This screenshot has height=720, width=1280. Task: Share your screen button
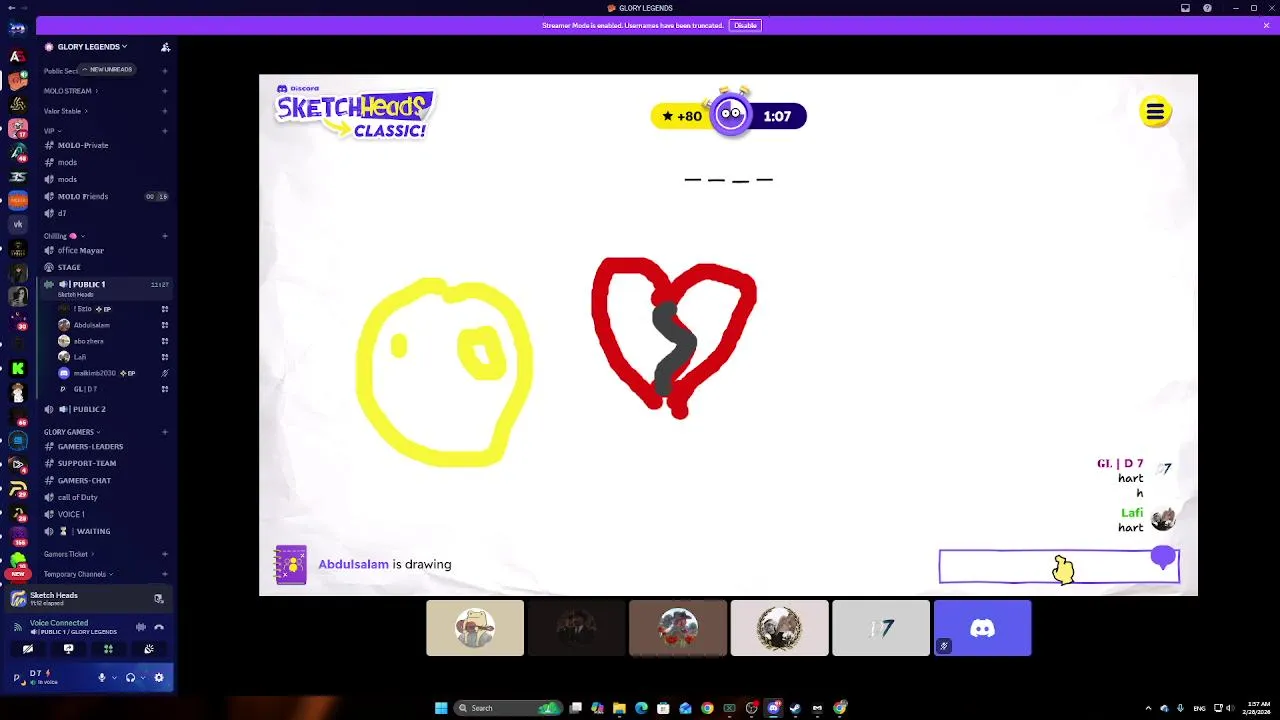tap(68, 649)
